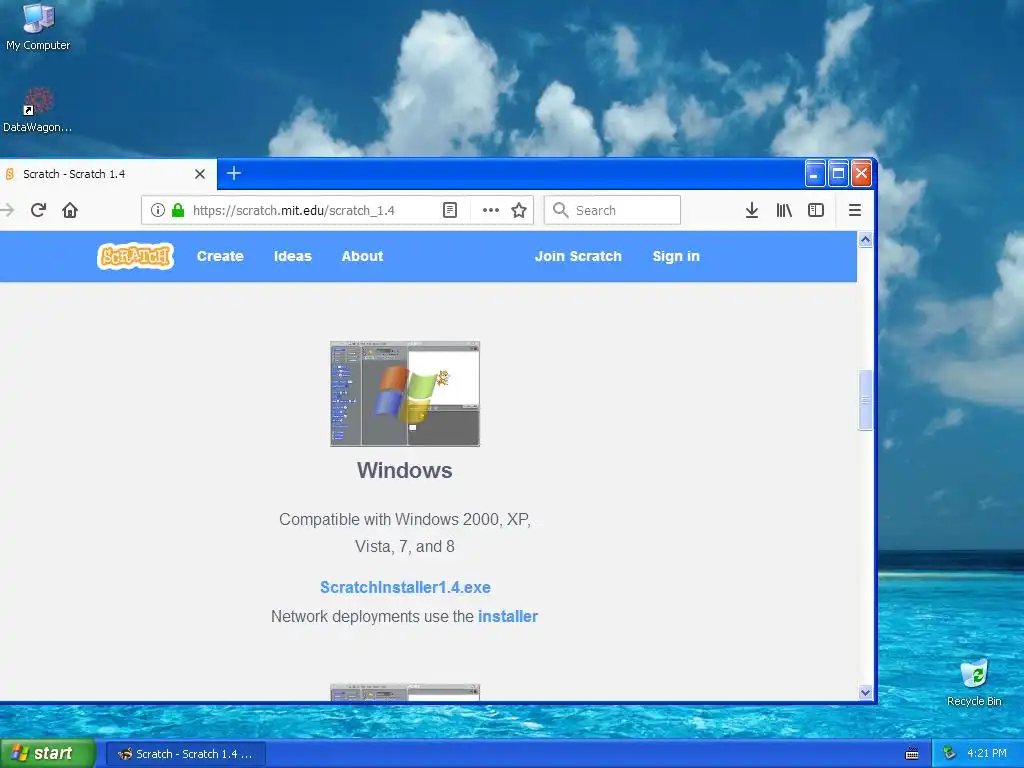This screenshot has width=1024, height=768.
Task: Open the Start menu
Action: [x=48, y=754]
